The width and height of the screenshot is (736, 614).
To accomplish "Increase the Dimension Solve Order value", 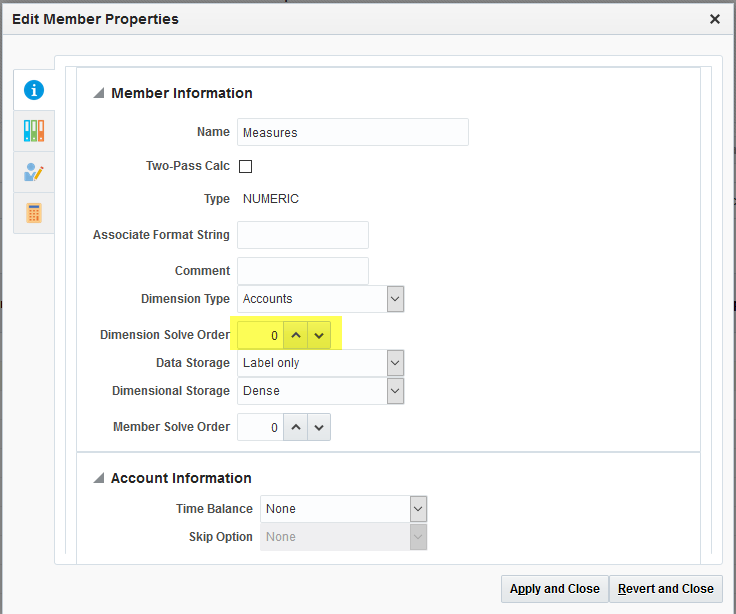I will pyautogui.click(x=296, y=335).
